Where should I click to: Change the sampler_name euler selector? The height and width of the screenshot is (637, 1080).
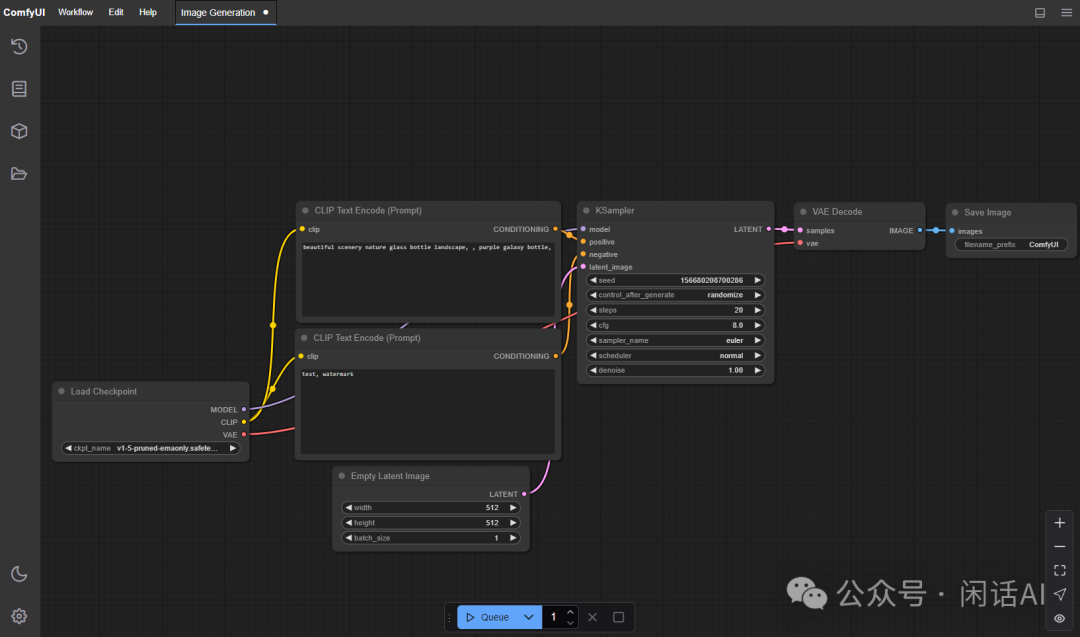click(676, 340)
